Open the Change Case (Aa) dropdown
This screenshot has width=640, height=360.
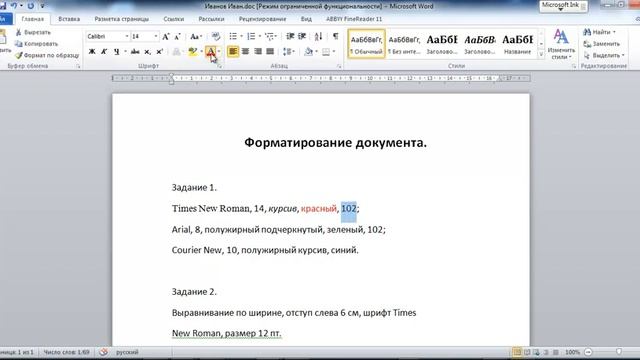coord(196,37)
